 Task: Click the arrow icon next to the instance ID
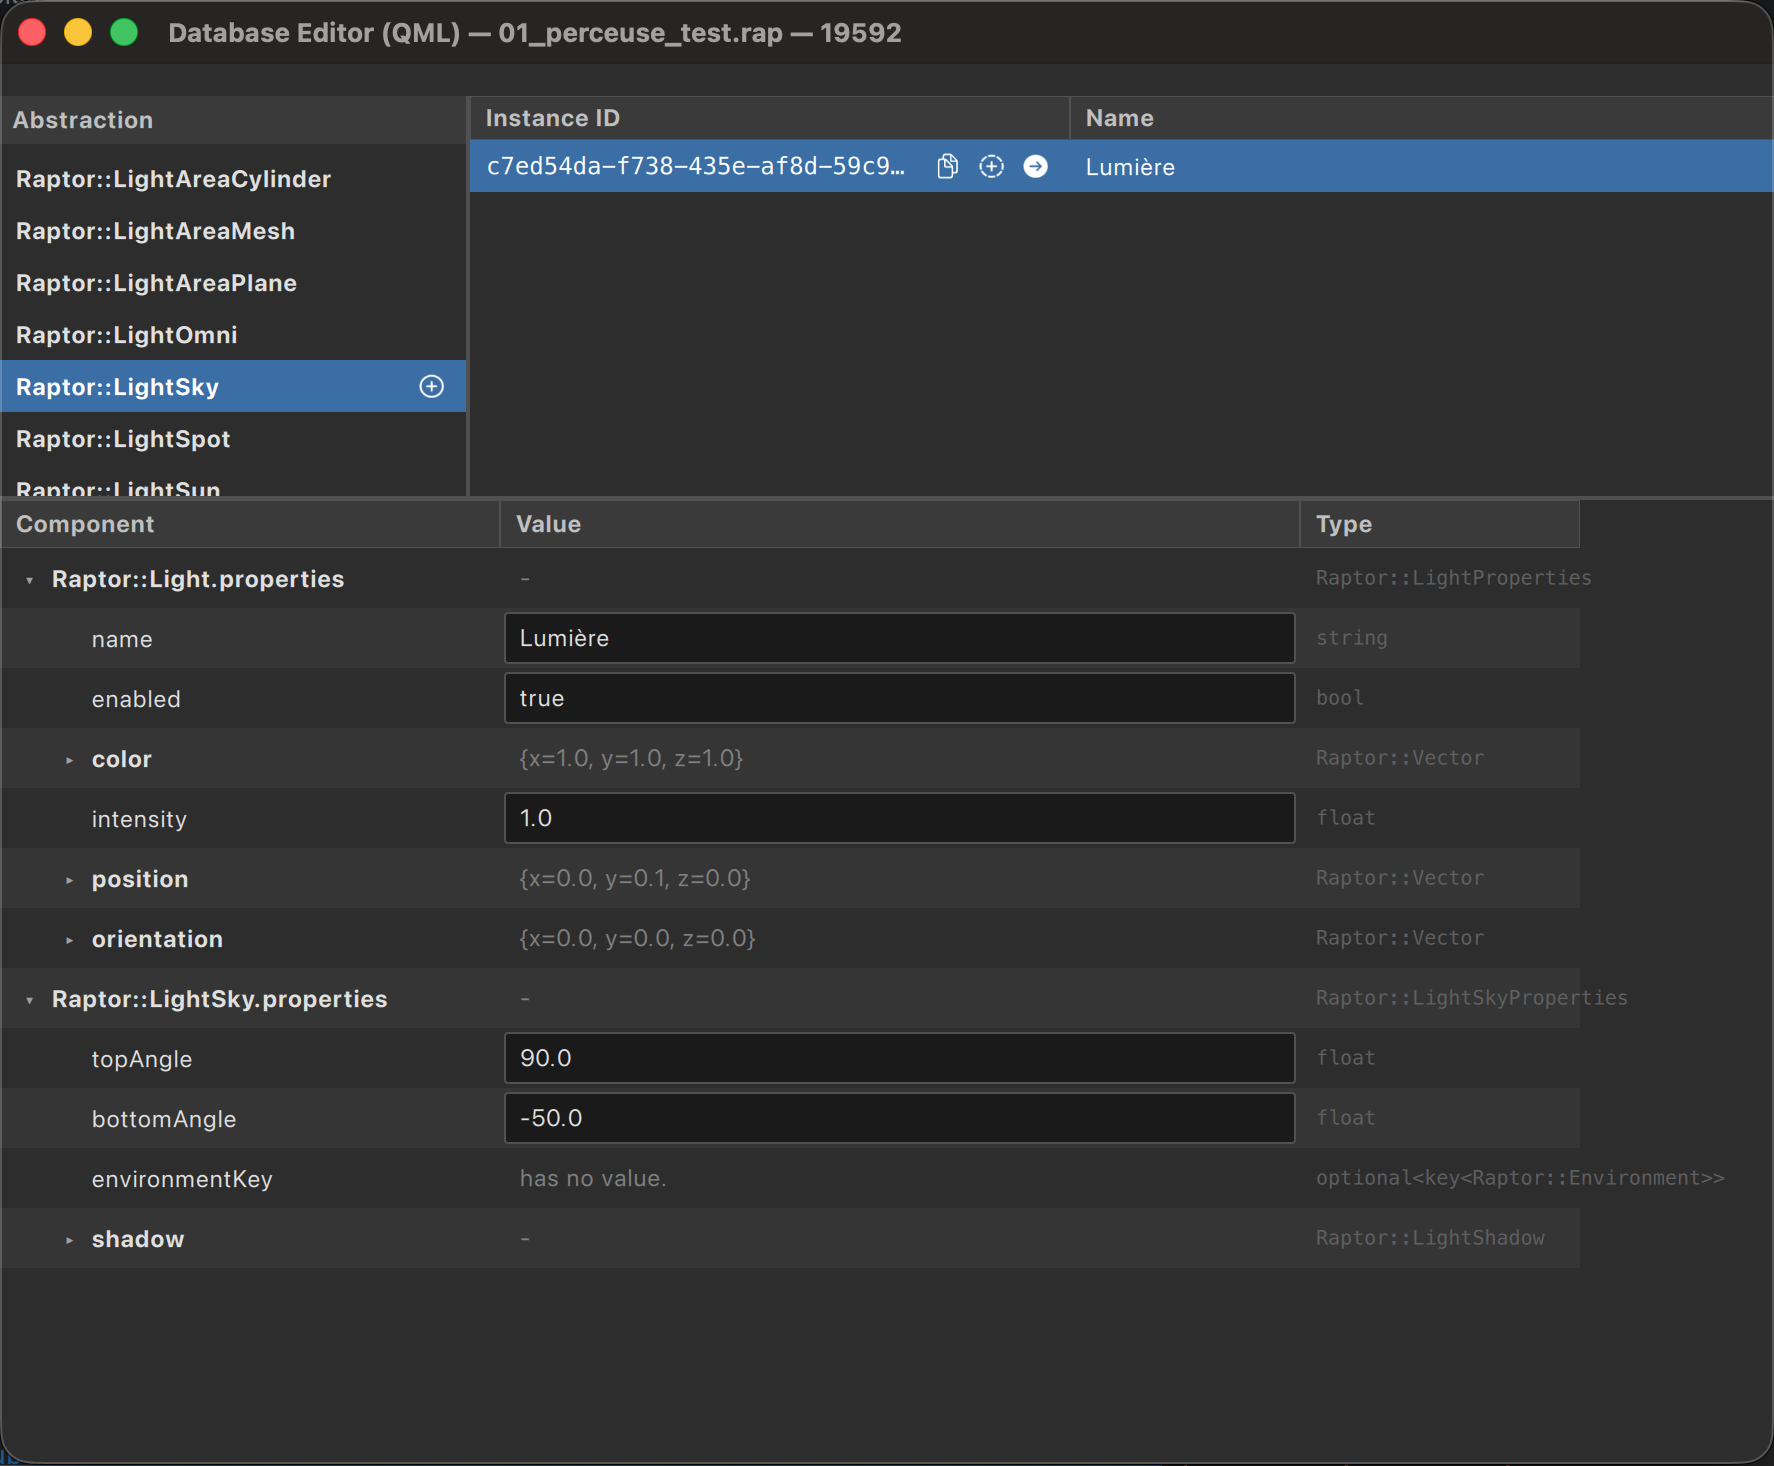(x=1036, y=166)
